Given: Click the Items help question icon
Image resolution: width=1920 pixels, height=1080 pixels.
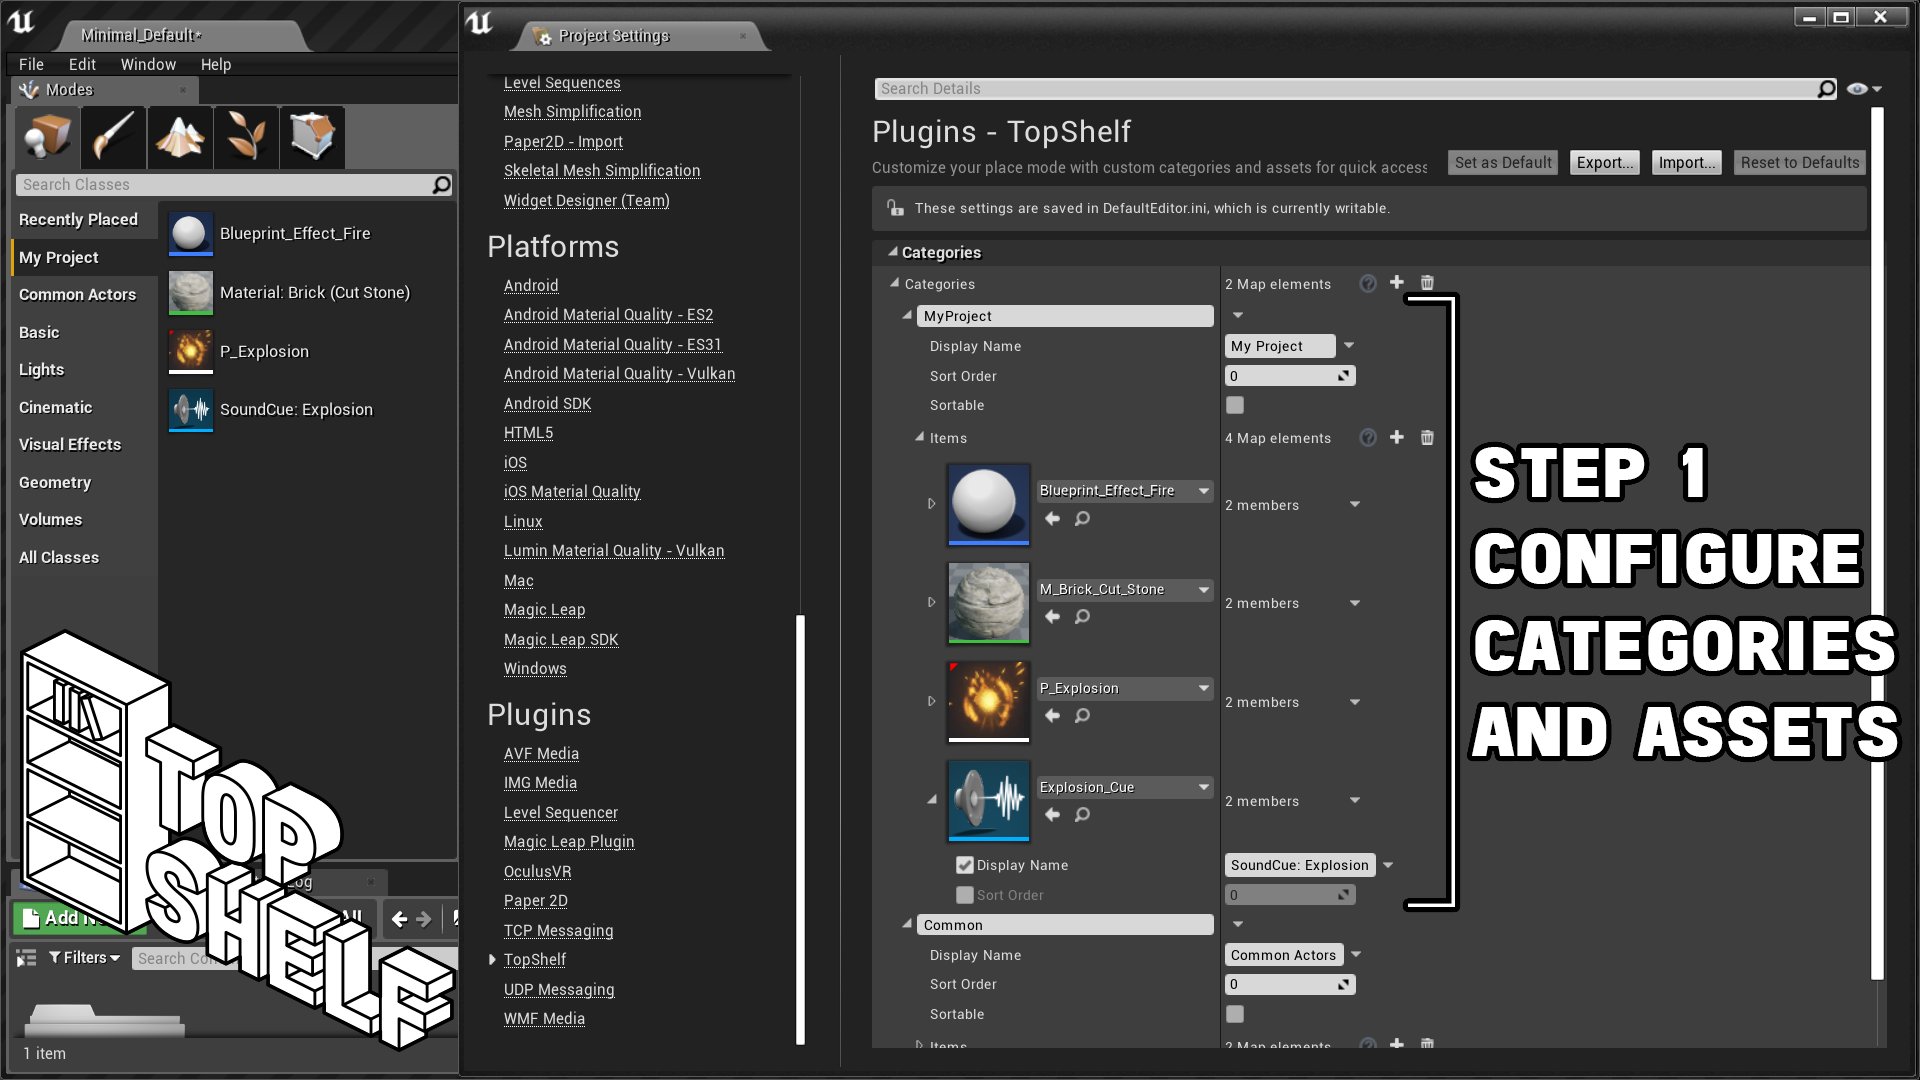Looking at the screenshot, I should coord(1368,437).
